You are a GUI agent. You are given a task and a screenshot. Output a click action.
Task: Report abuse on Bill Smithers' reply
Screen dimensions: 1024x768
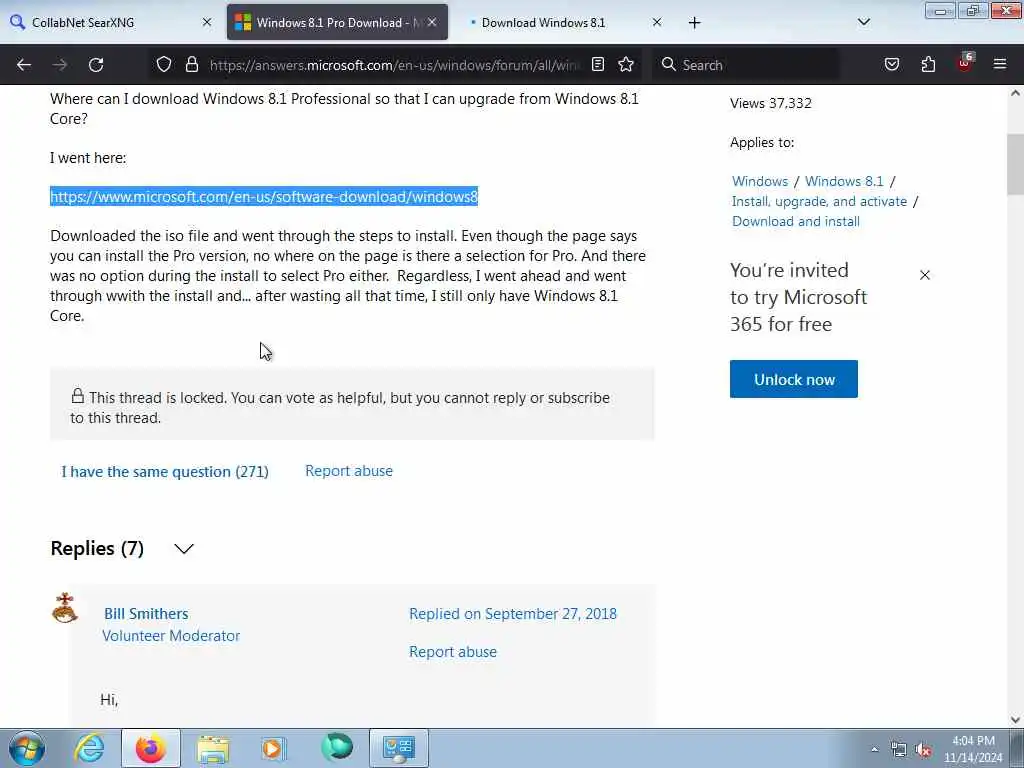[453, 652]
